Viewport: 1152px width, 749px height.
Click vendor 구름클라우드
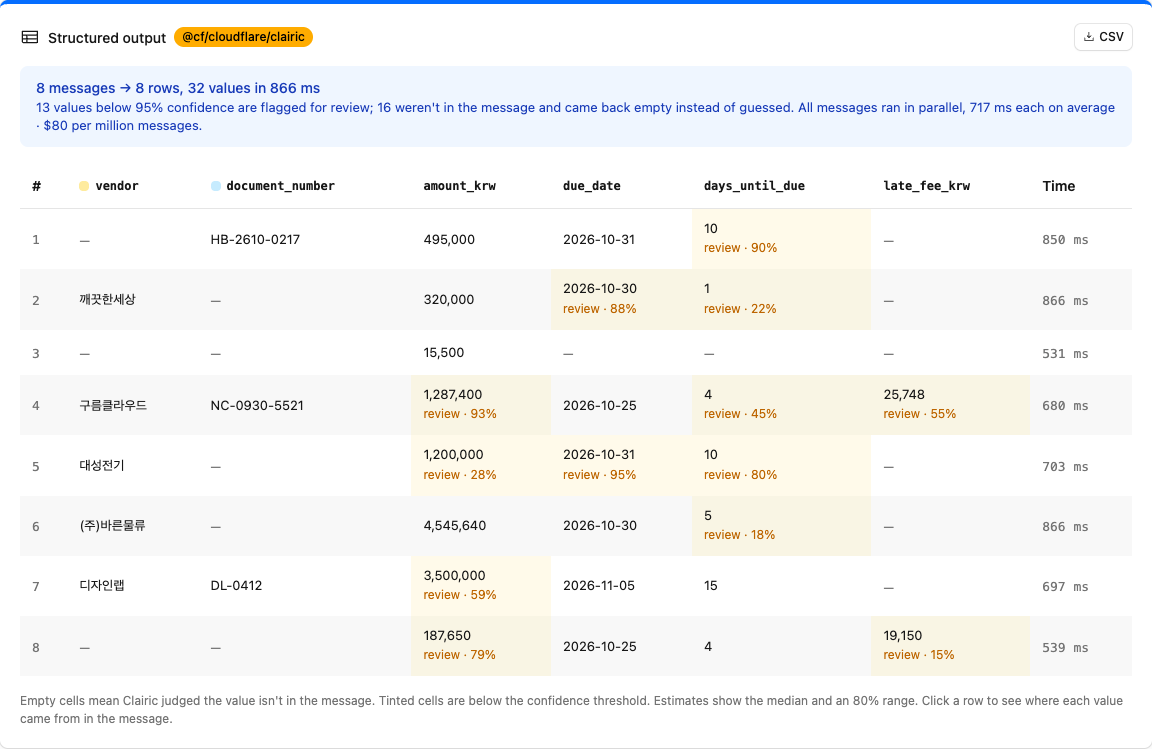(113, 406)
